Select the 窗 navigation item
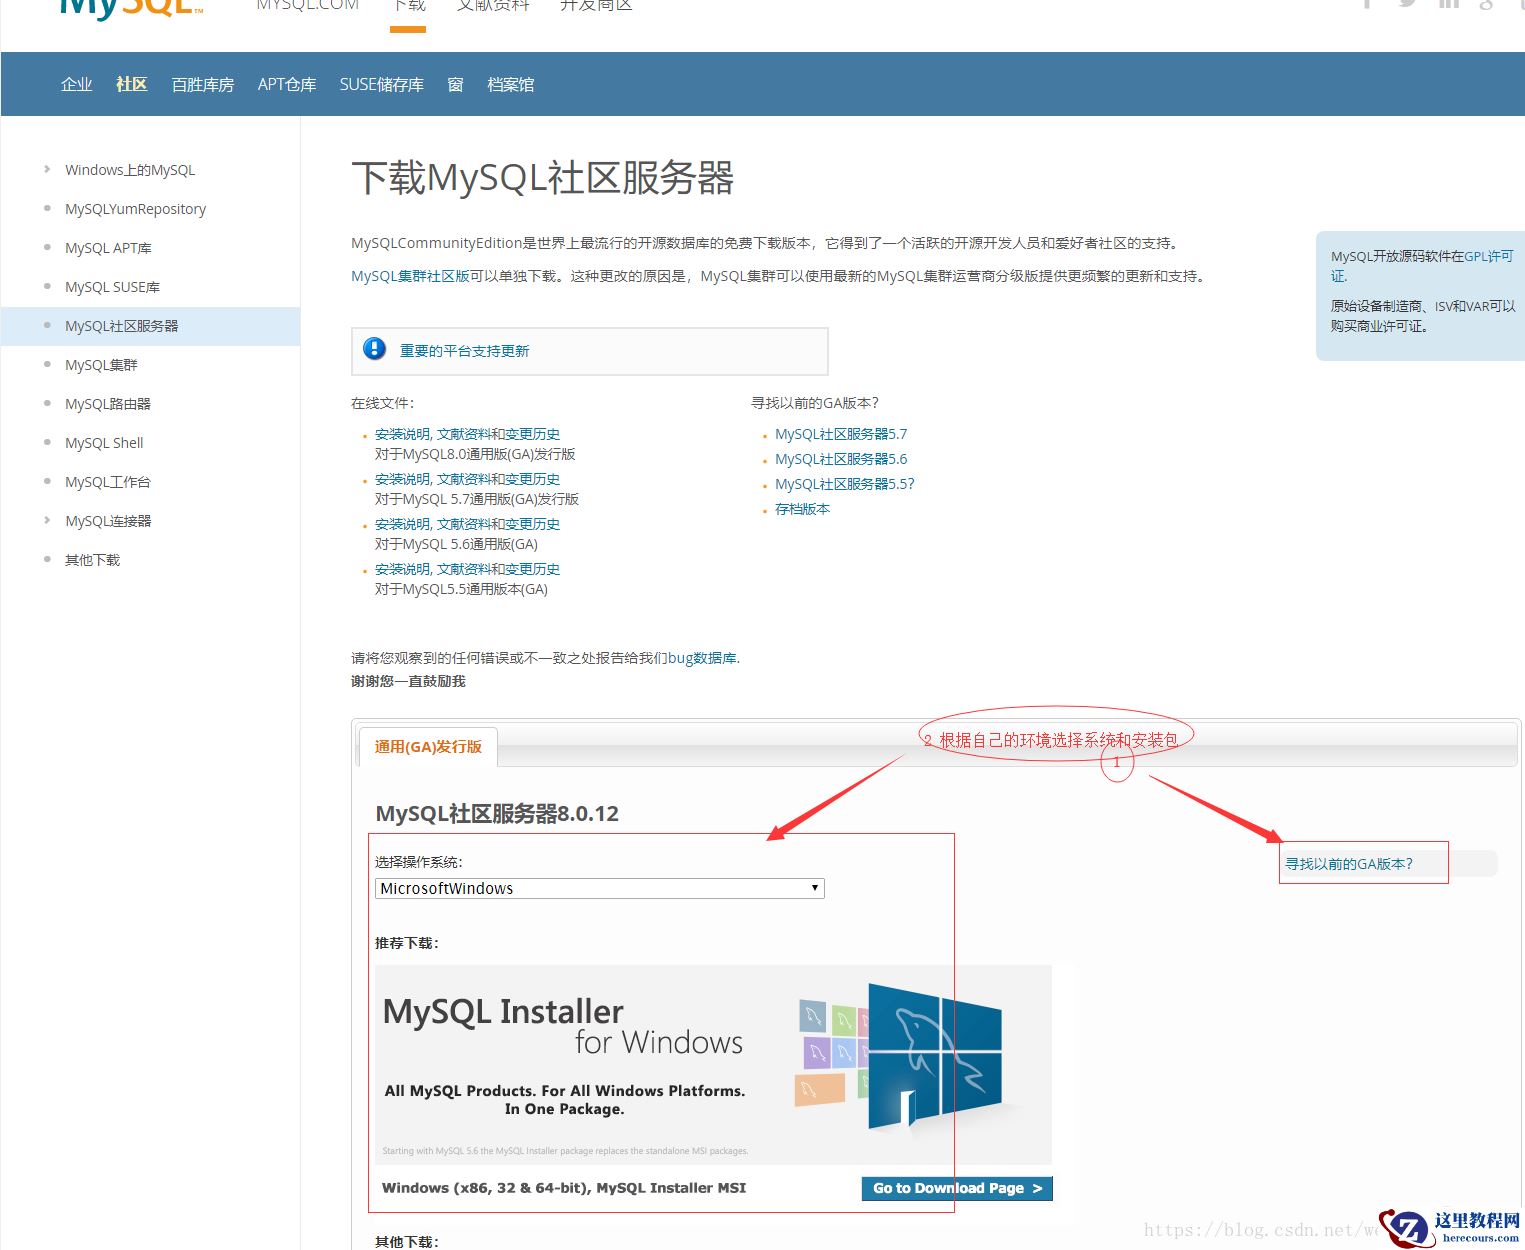The image size is (1525, 1250). [456, 84]
